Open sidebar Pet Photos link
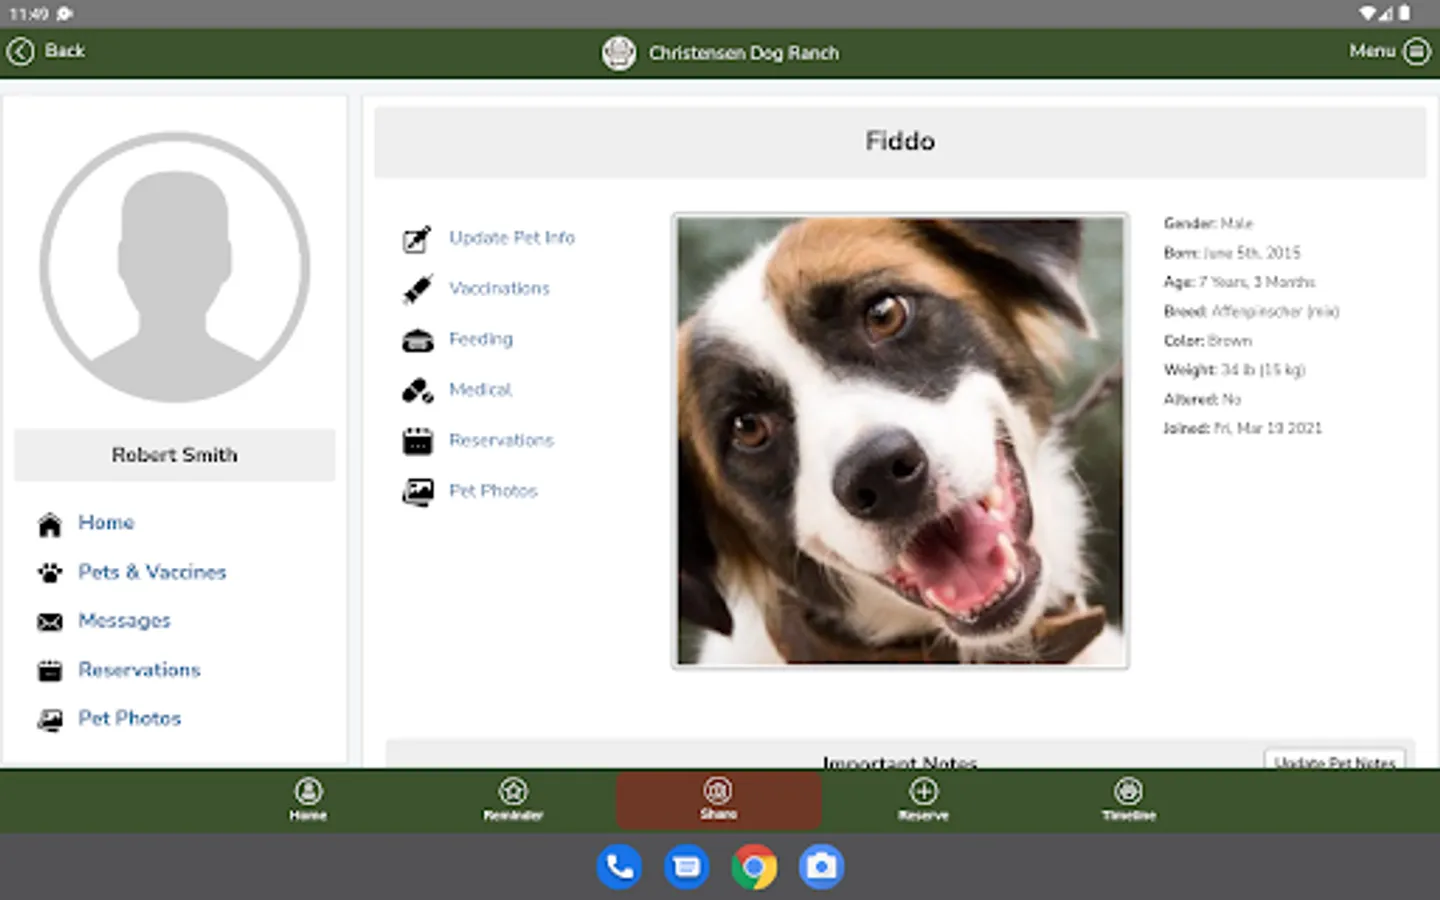 tap(129, 719)
